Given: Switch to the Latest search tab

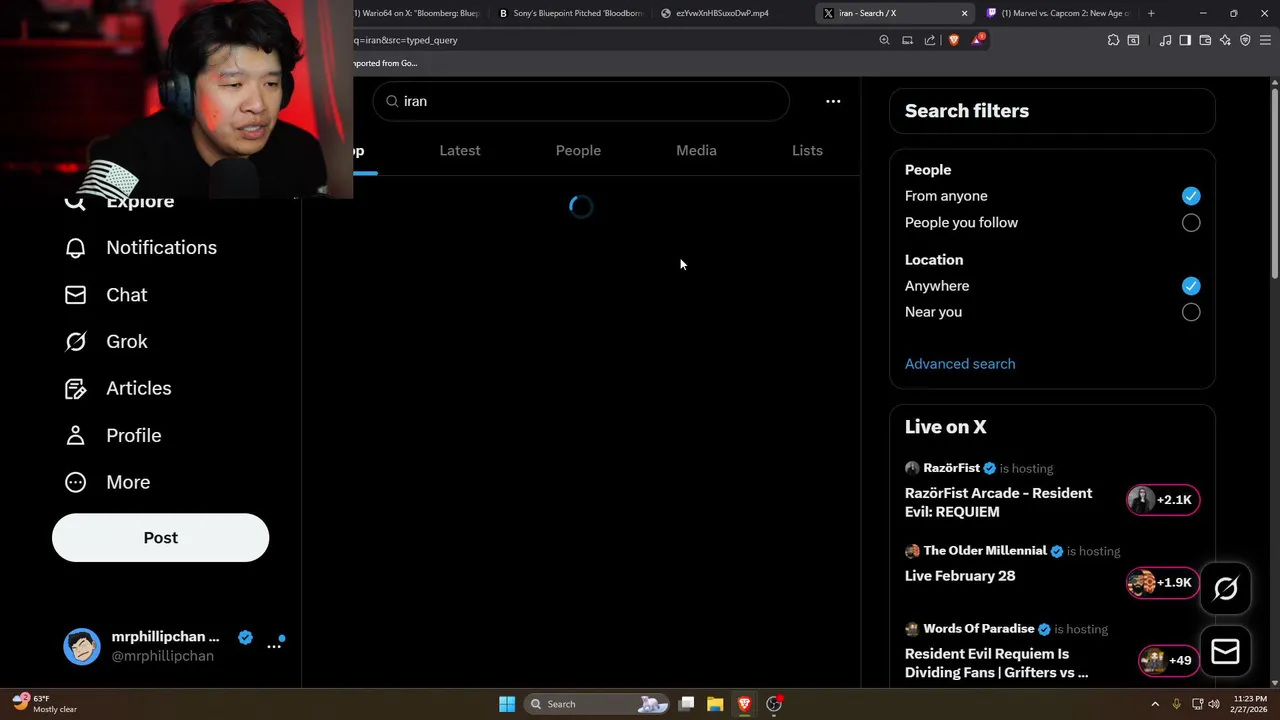Looking at the screenshot, I should coord(460,150).
